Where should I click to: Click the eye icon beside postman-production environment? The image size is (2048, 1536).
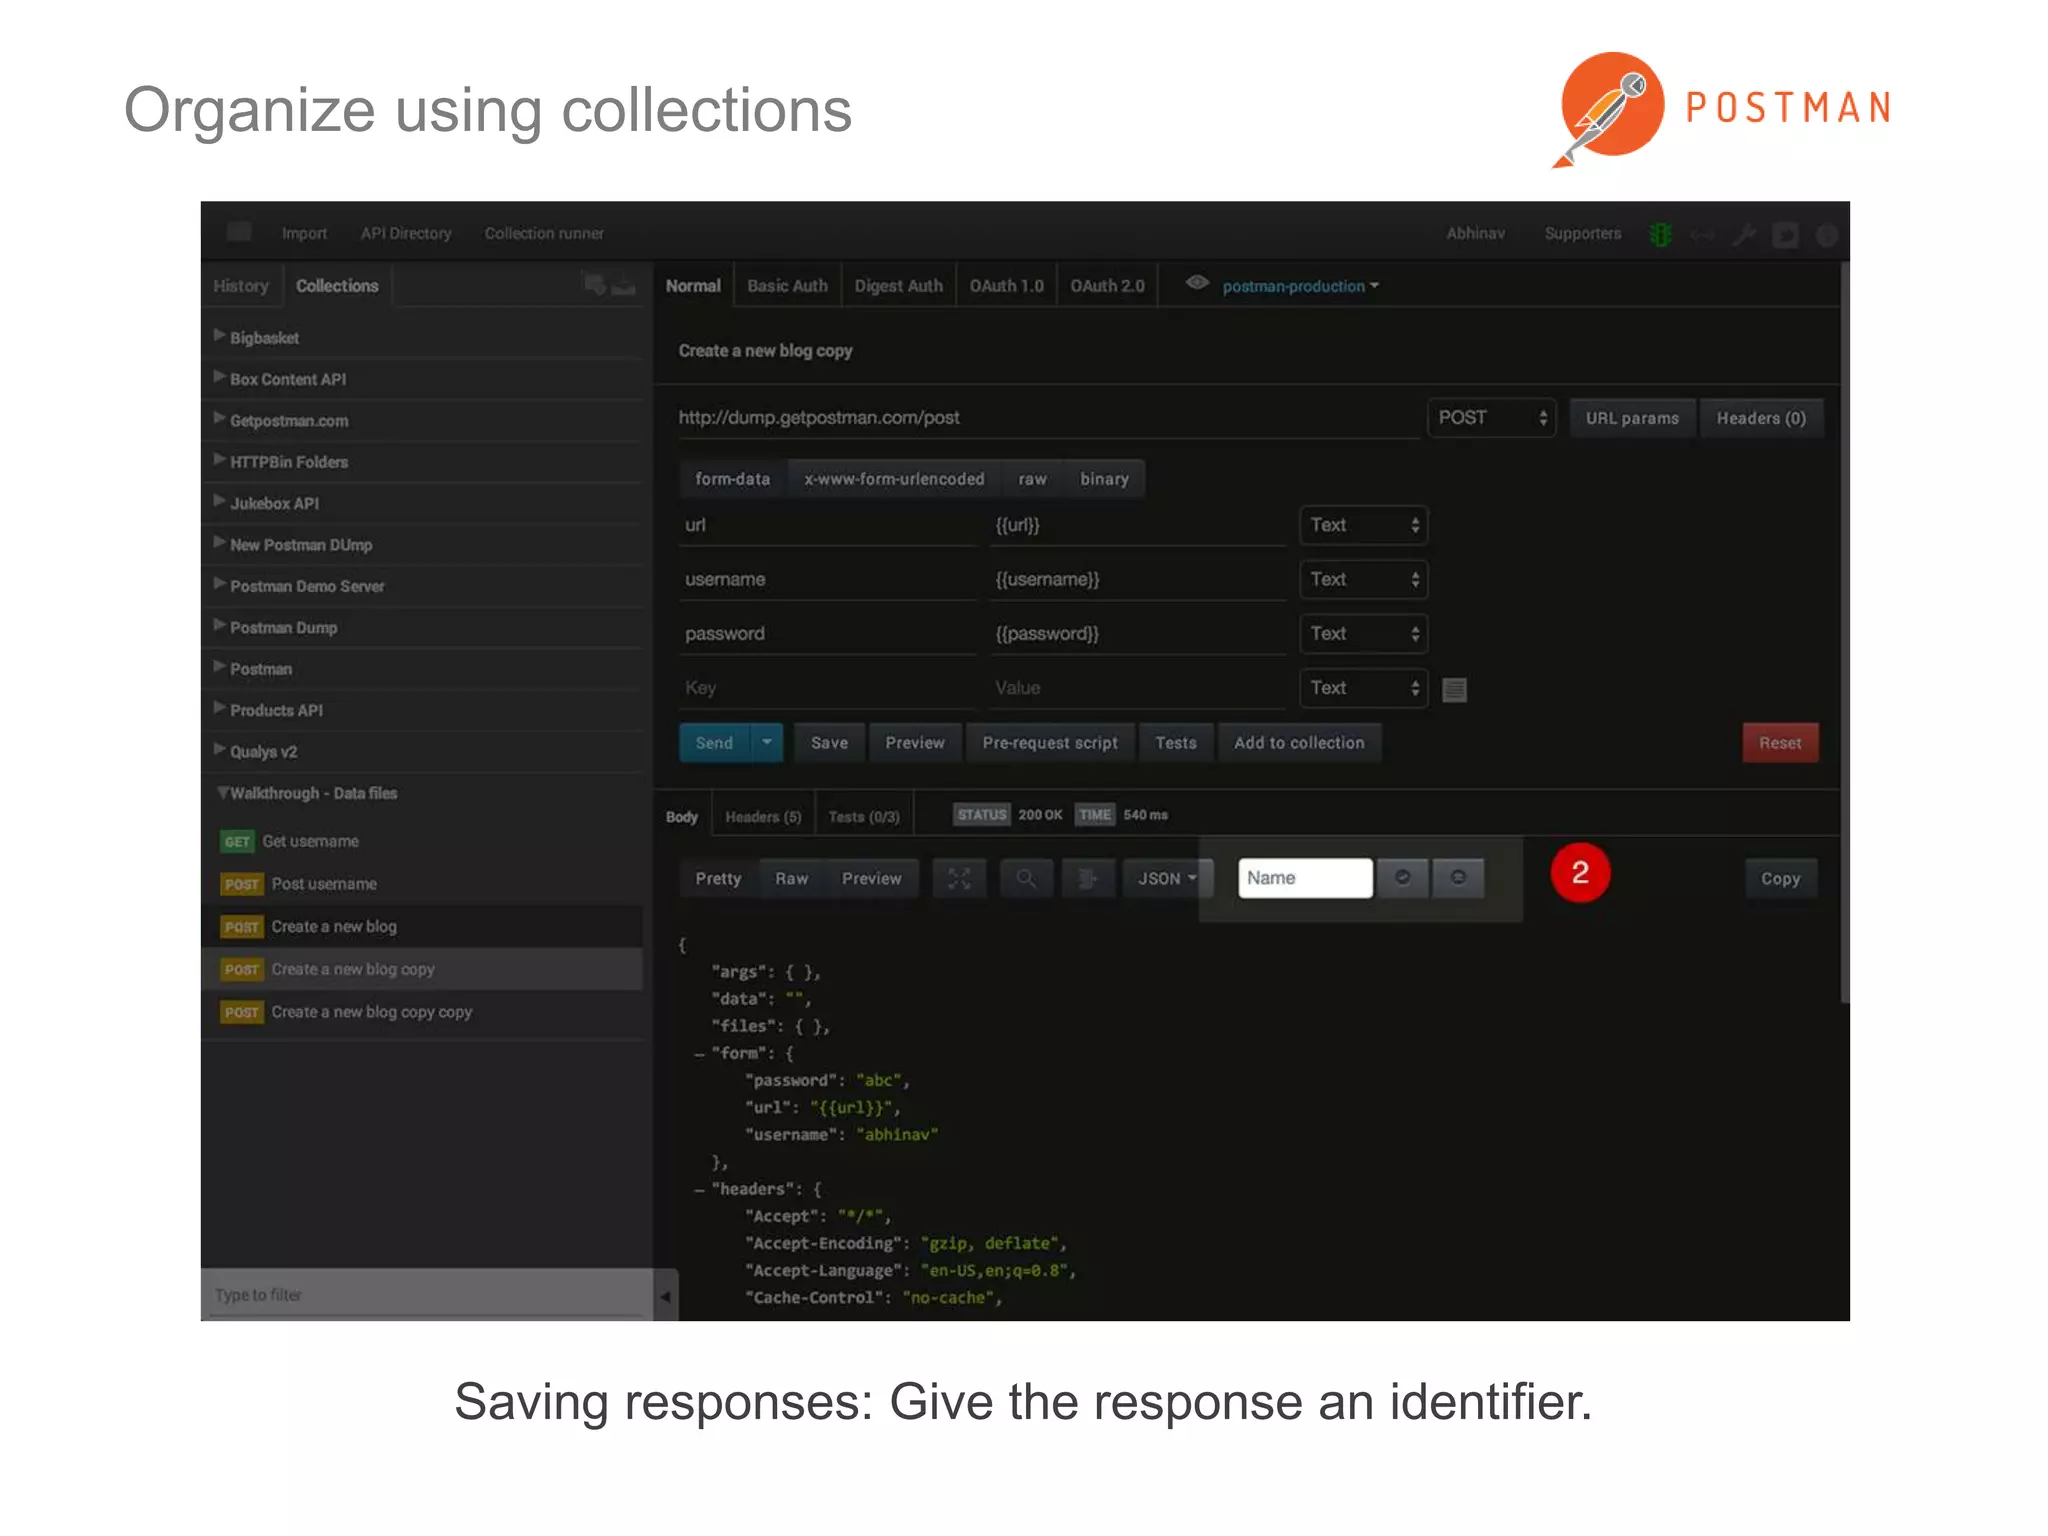click(x=1197, y=283)
